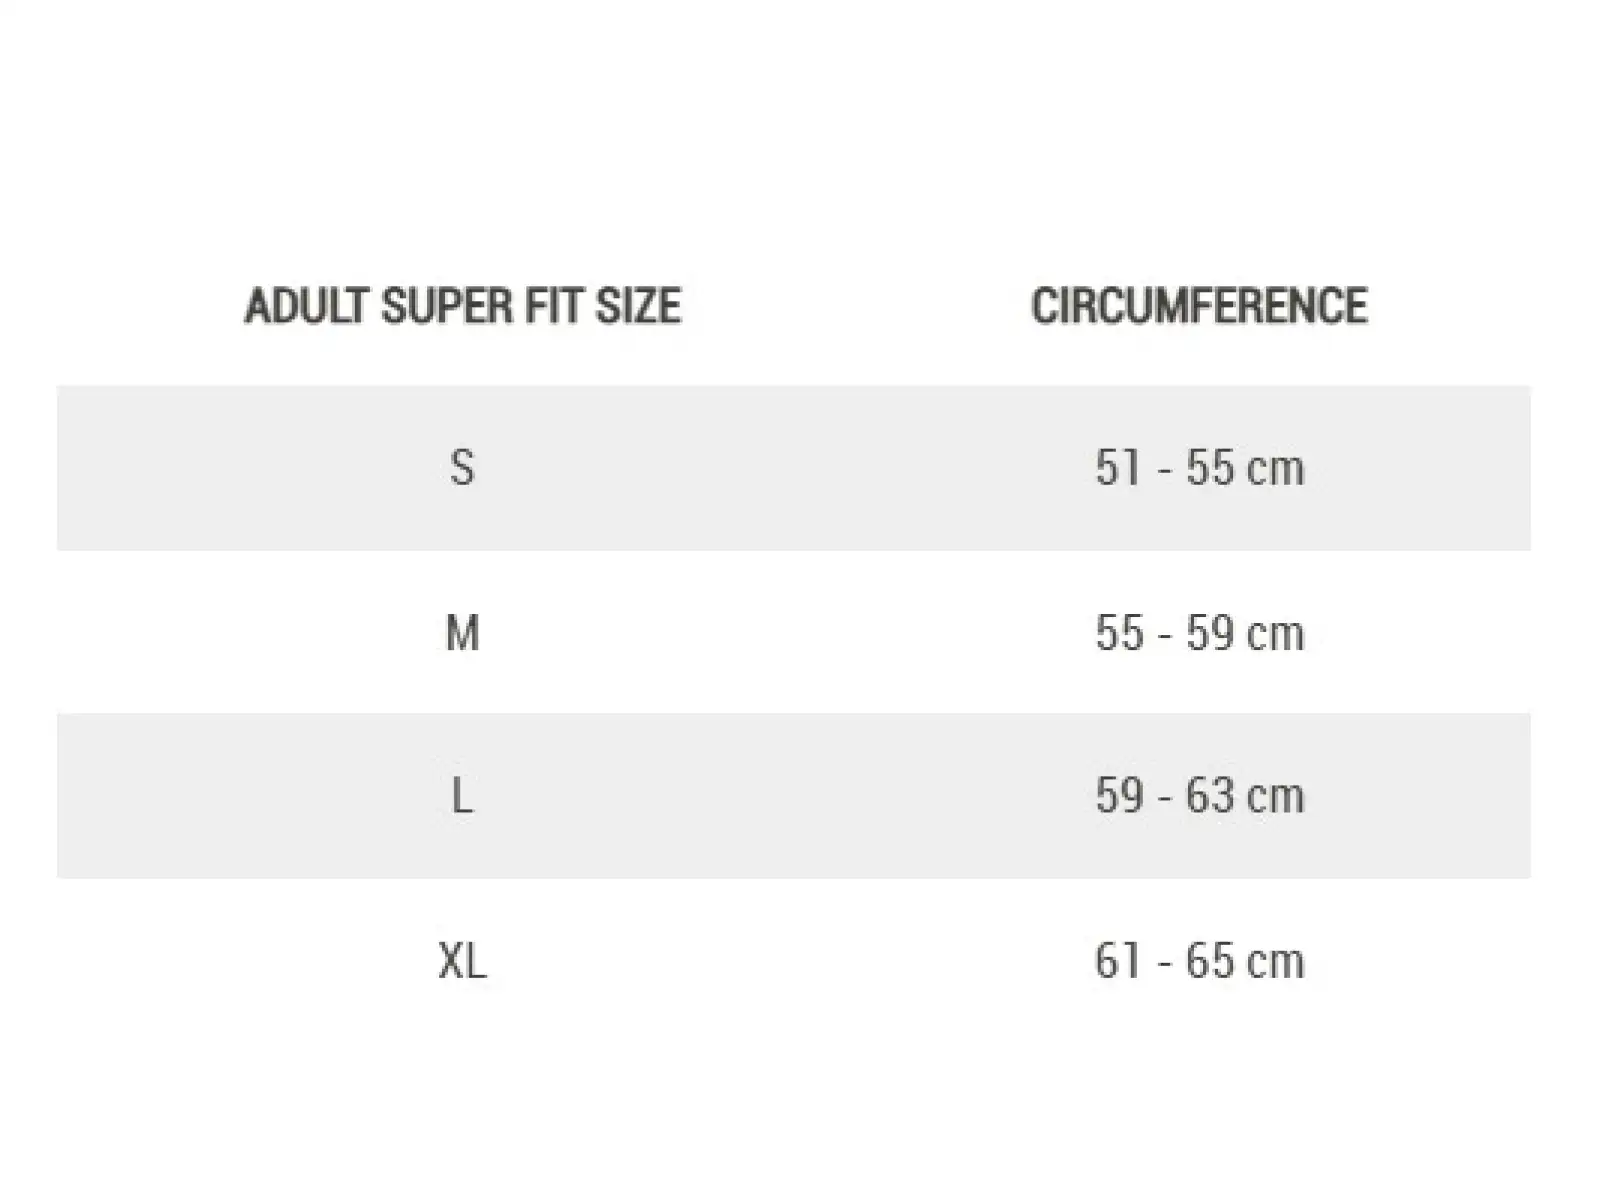
Task: Select the L size cell
Action: coord(462,797)
